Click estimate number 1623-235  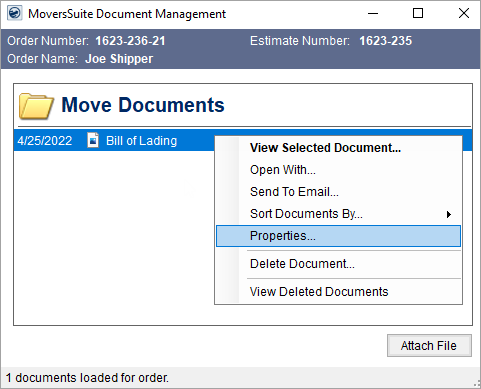[x=385, y=41]
